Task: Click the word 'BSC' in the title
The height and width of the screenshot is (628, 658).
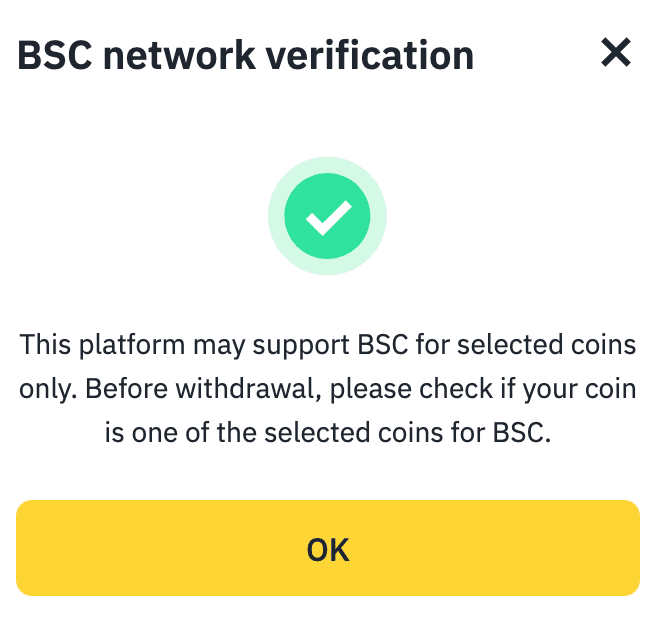Action: pos(54,55)
